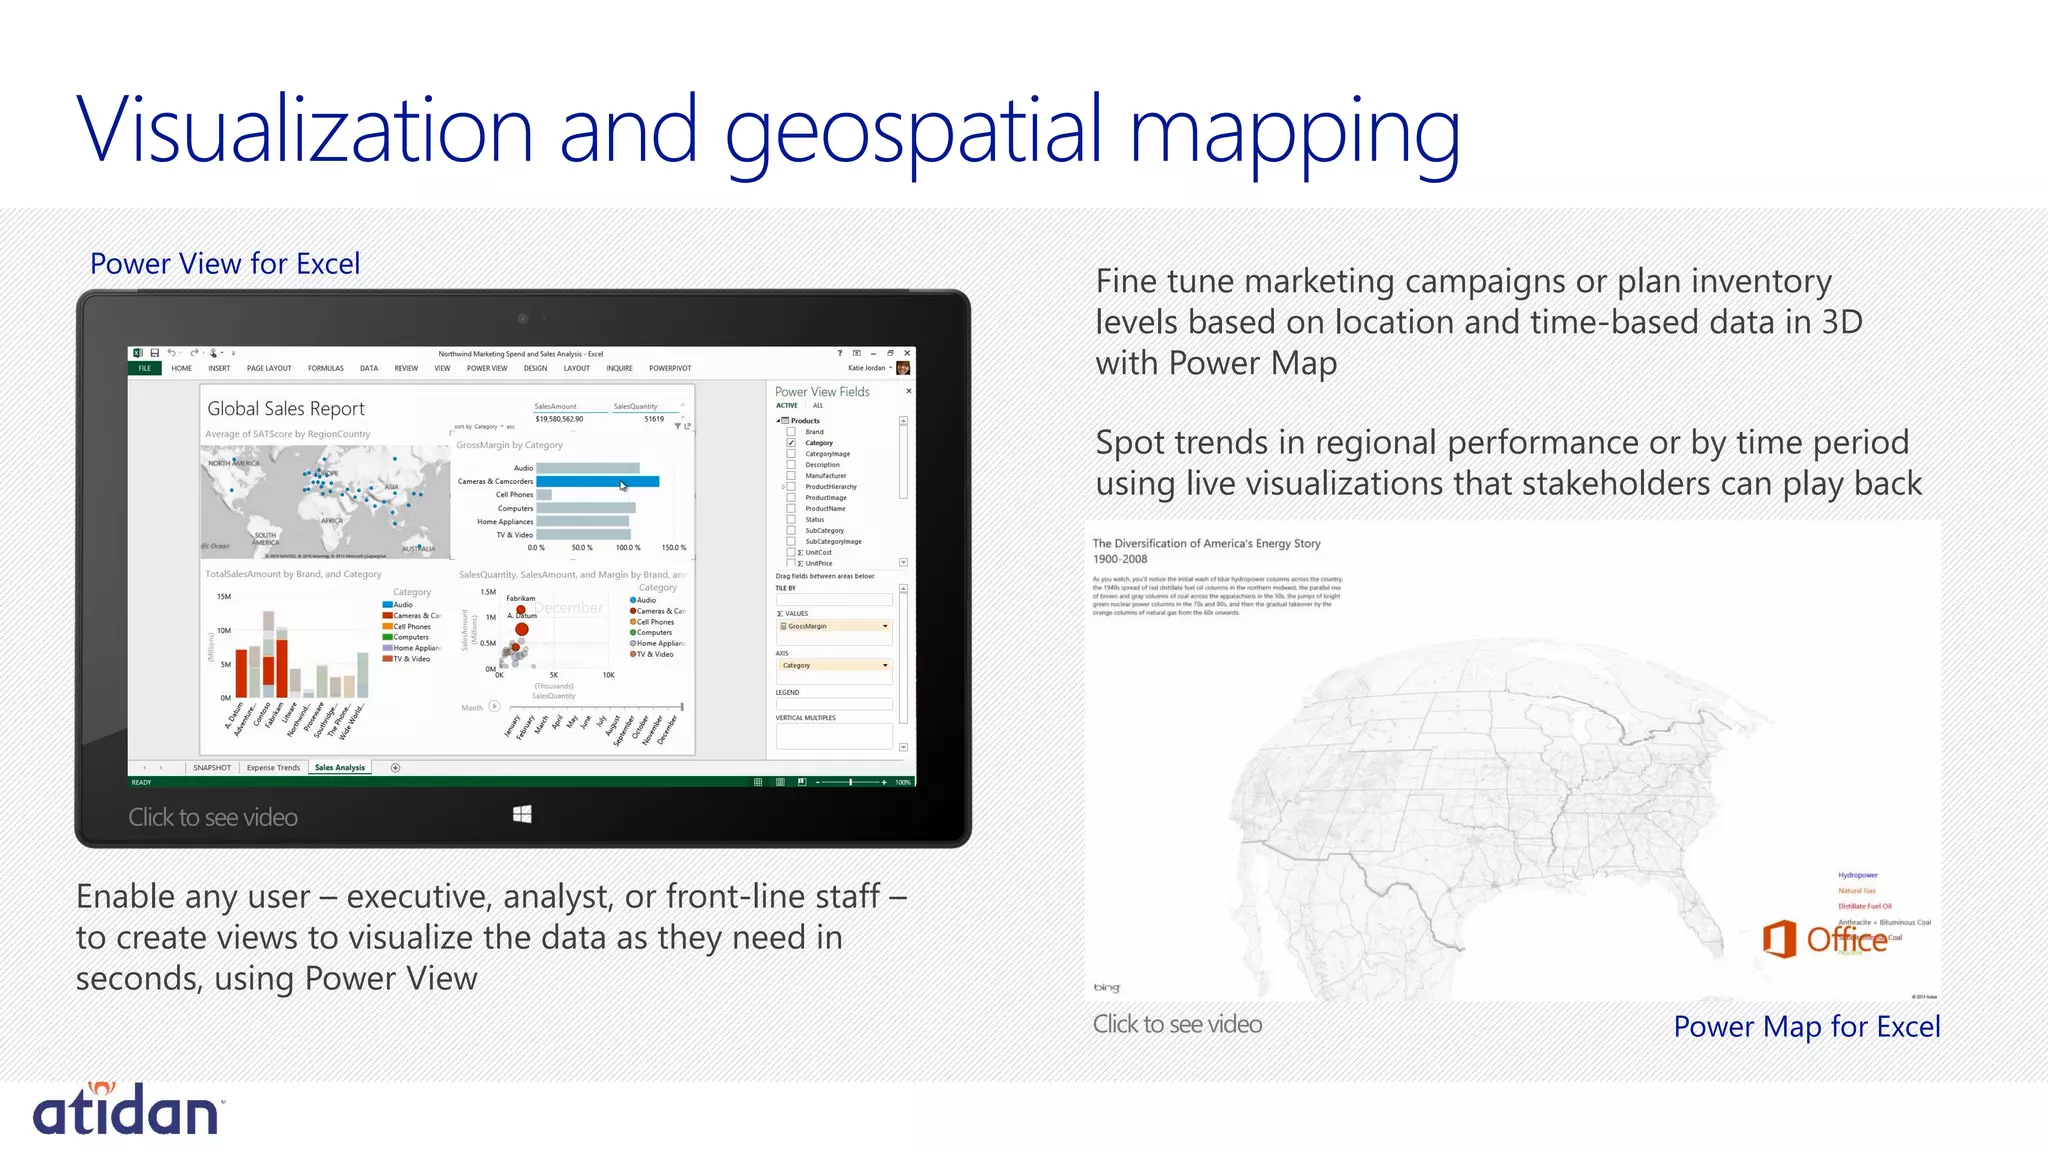Click the zoom out minus icon
2048x1152 pixels.
tap(818, 782)
